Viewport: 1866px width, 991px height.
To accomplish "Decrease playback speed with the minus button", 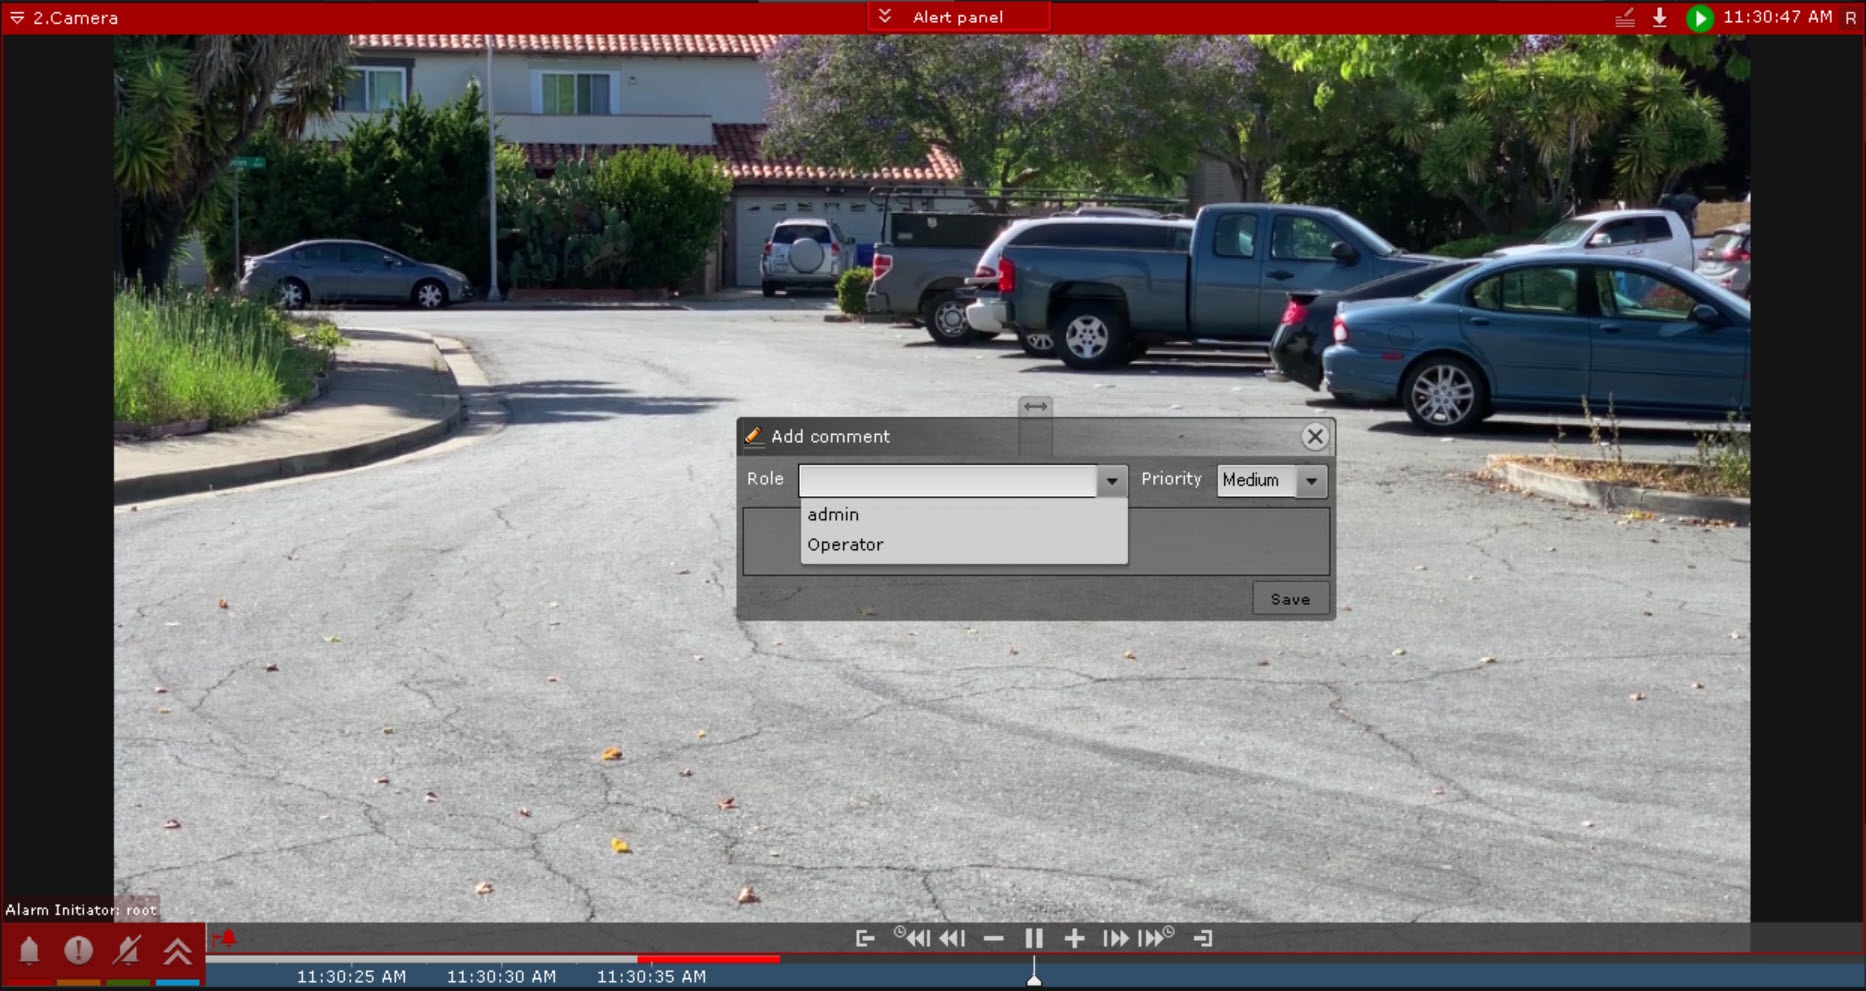I will click(993, 938).
